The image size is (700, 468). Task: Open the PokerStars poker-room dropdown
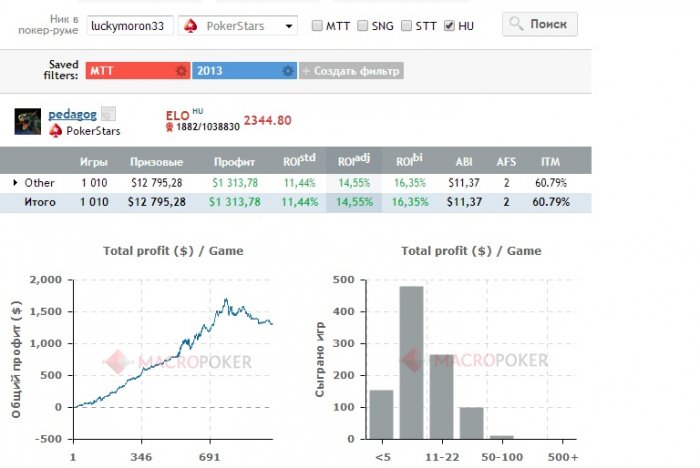(x=238, y=25)
